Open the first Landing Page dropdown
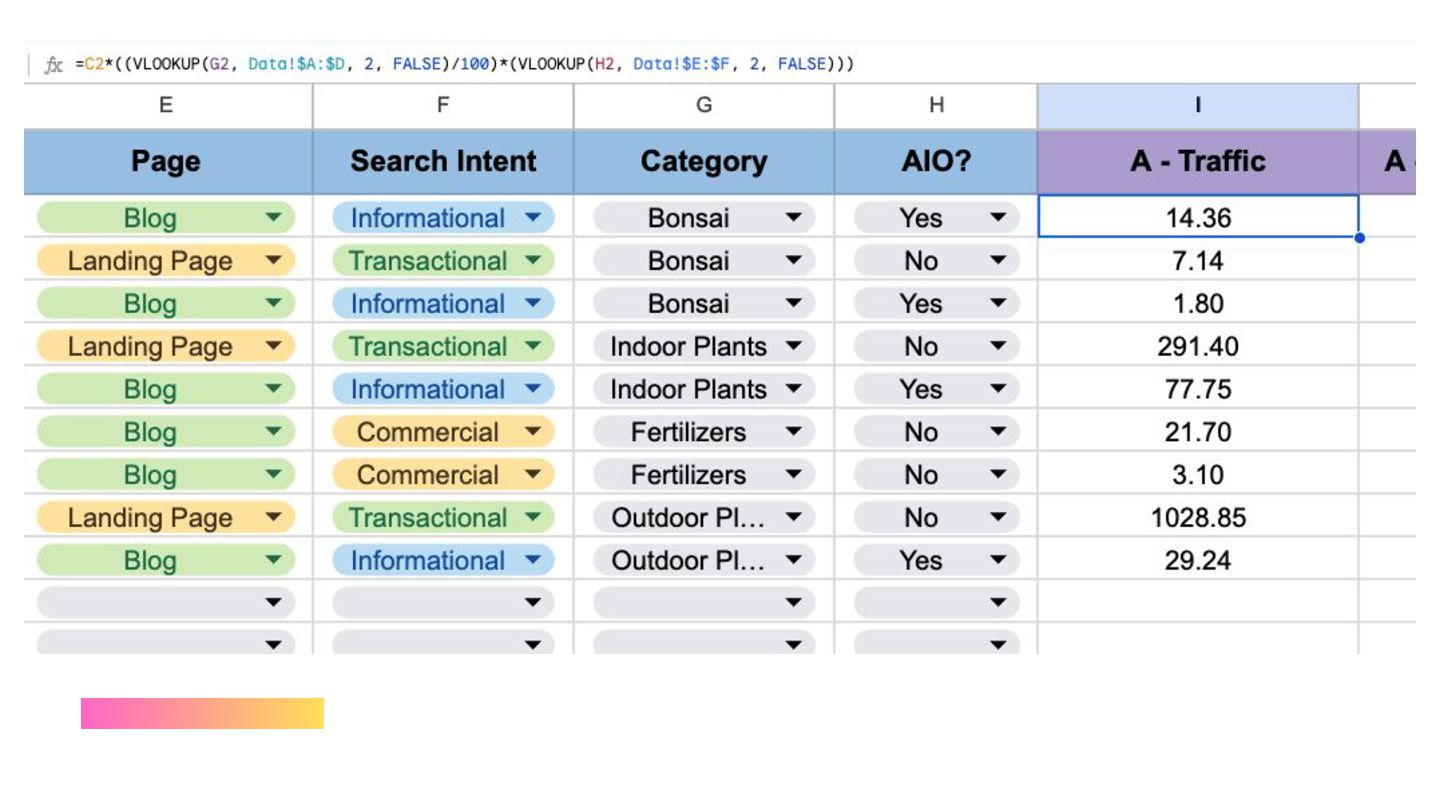 pos(273,261)
